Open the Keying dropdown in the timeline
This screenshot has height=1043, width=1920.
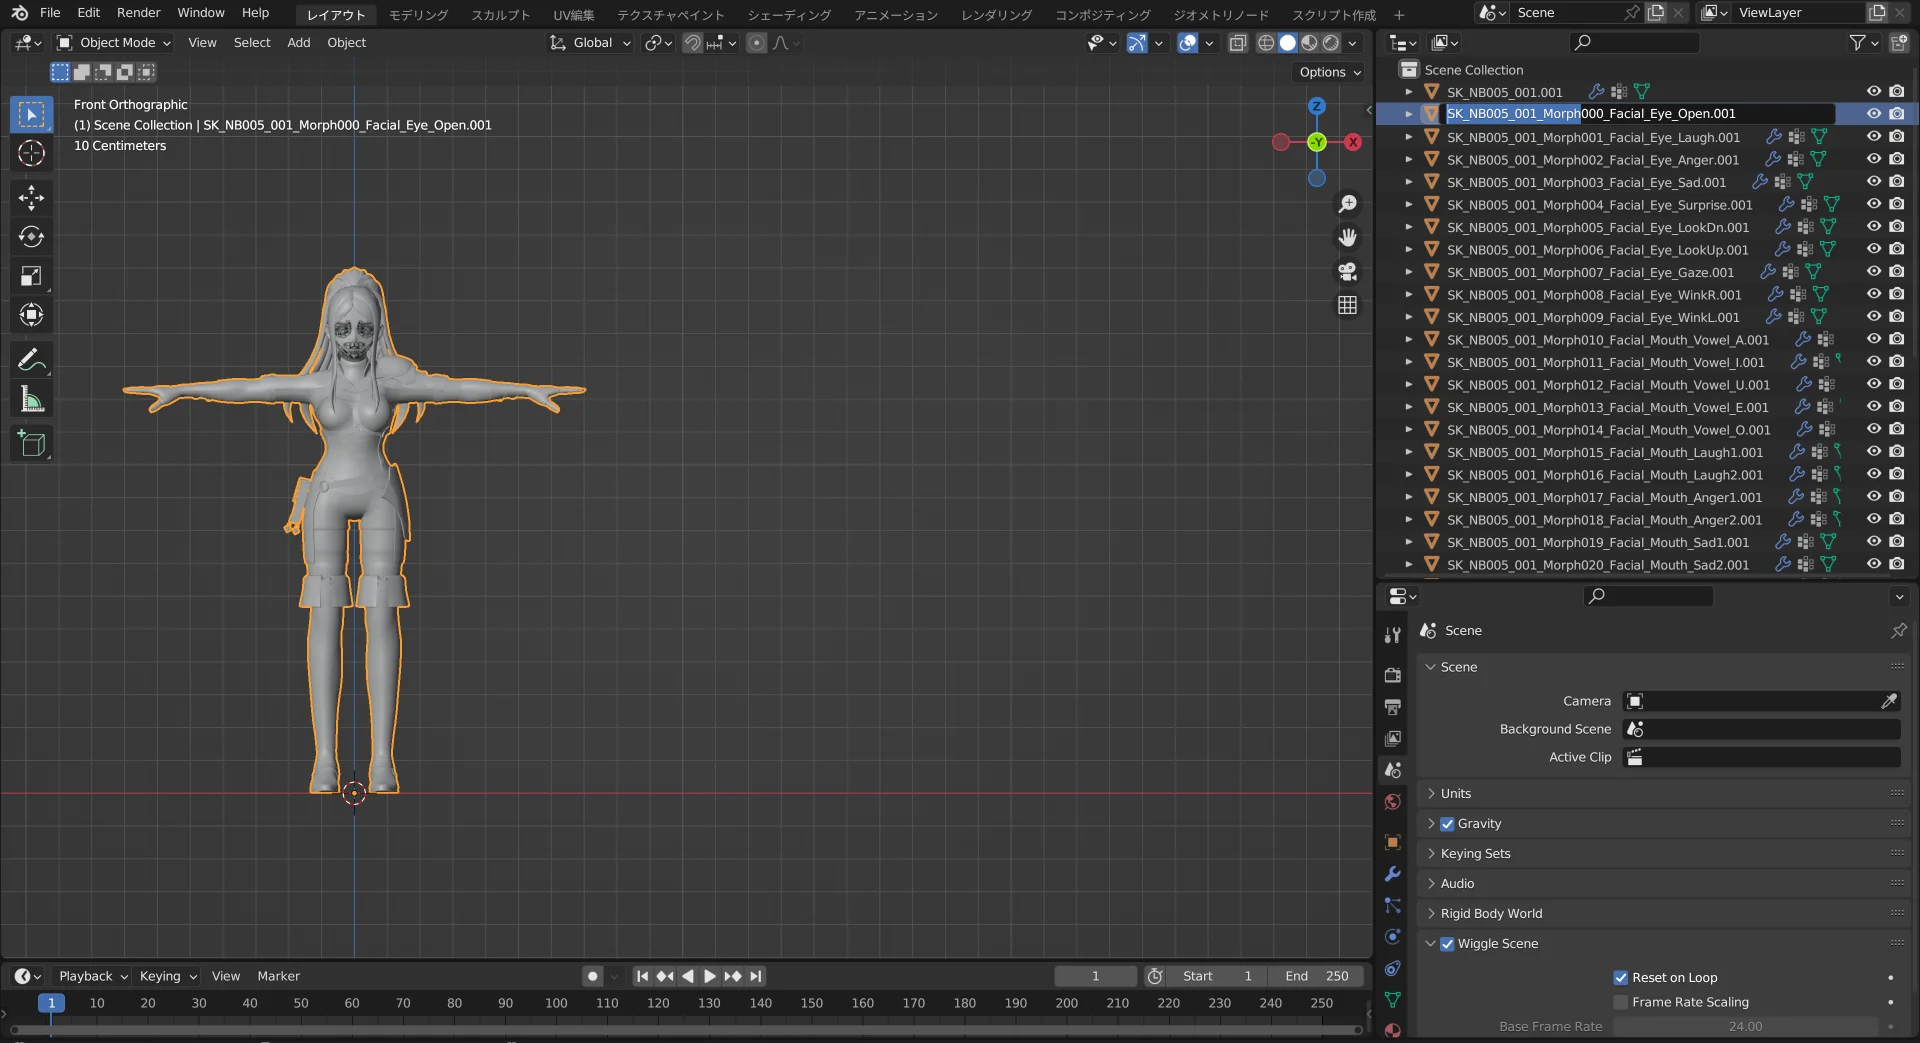[168, 976]
